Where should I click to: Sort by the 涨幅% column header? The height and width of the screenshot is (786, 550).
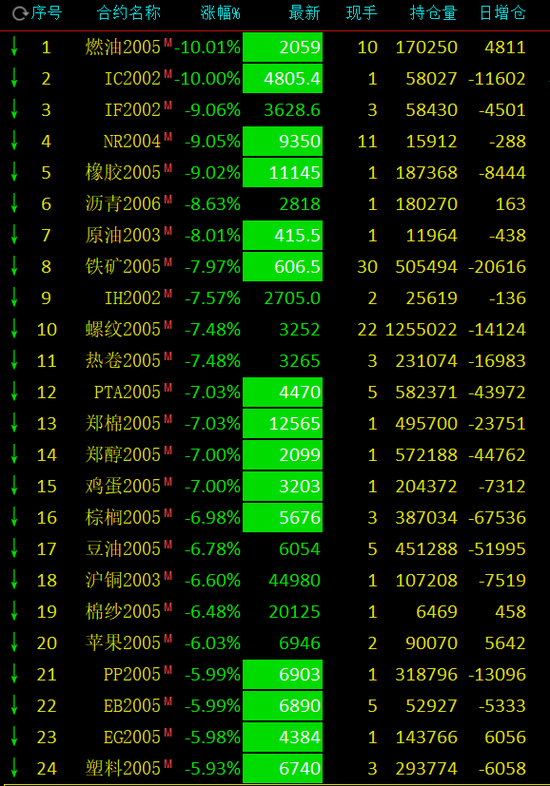pyautogui.click(x=220, y=13)
